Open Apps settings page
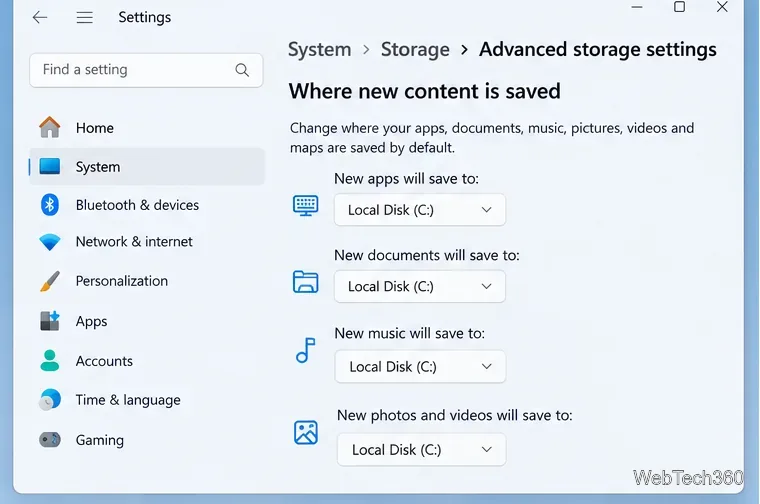The width and height of the screenshot is (760, 504). coord(146,321)
